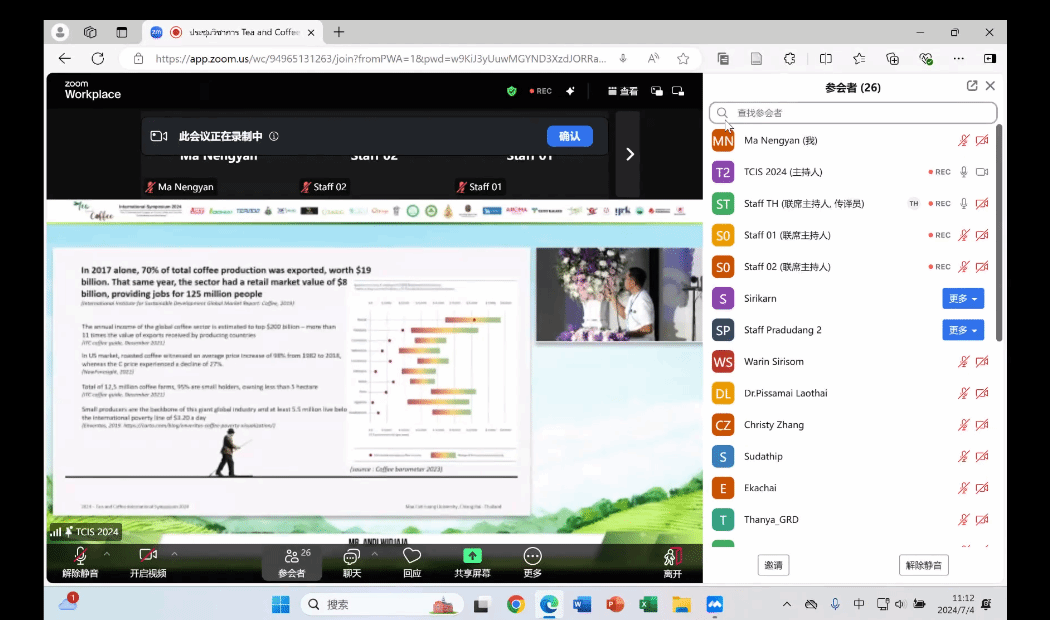Open the three-dot more options icon in toolbar
The image size is (1050, 620).
point(532,557)
